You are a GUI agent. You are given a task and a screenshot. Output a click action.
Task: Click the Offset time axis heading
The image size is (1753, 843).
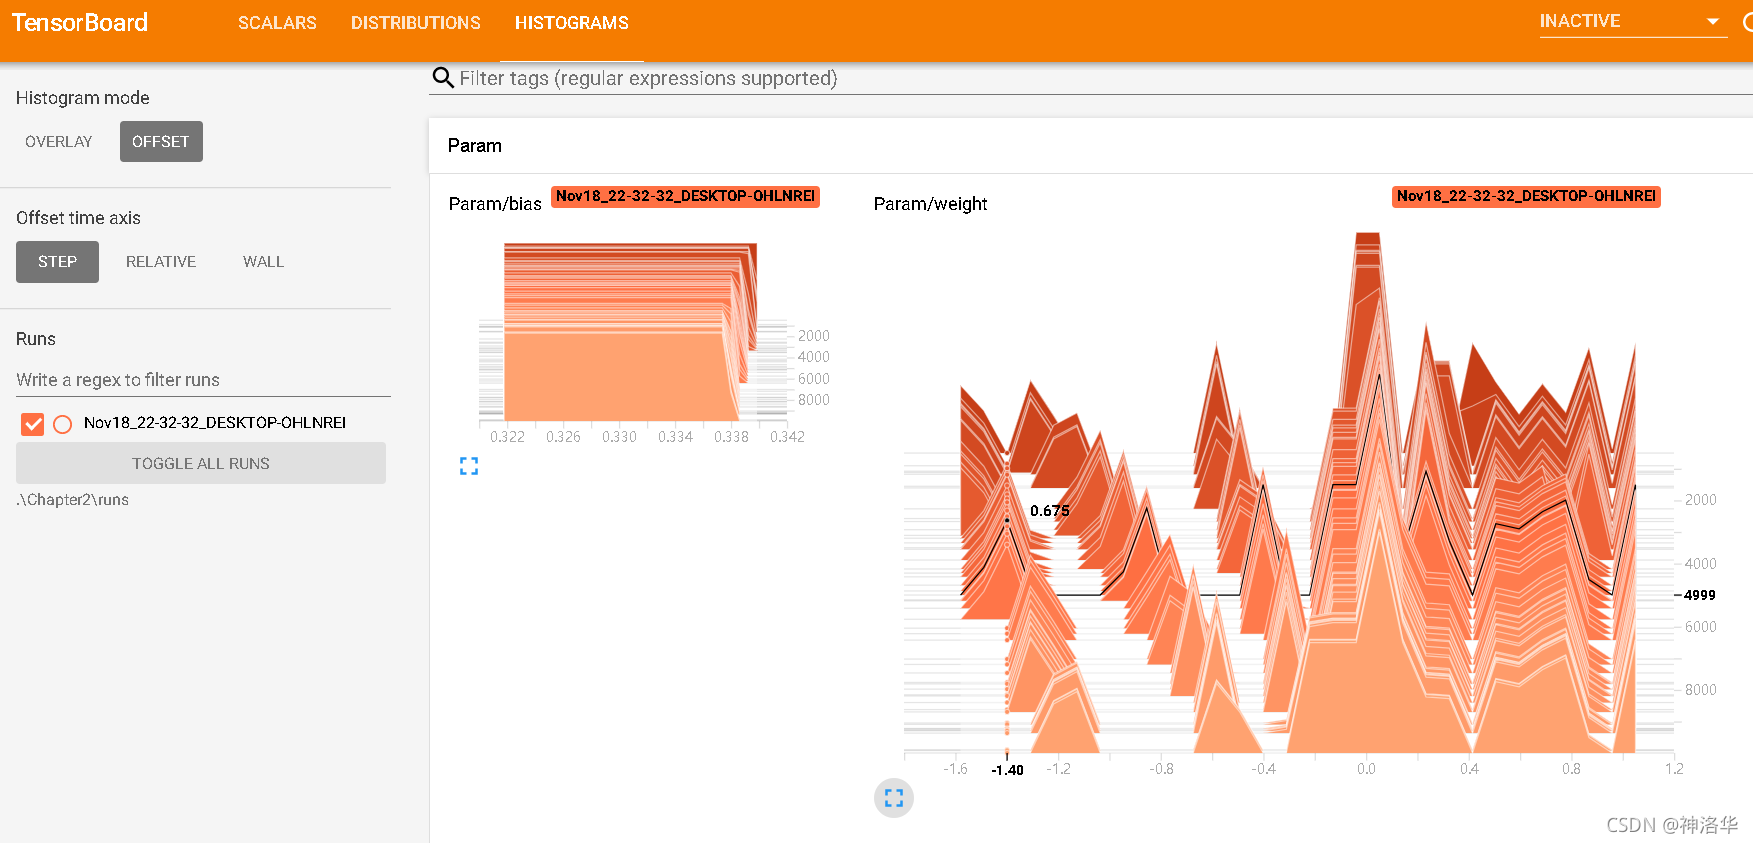pyautogui.click(x=78, y=218)
